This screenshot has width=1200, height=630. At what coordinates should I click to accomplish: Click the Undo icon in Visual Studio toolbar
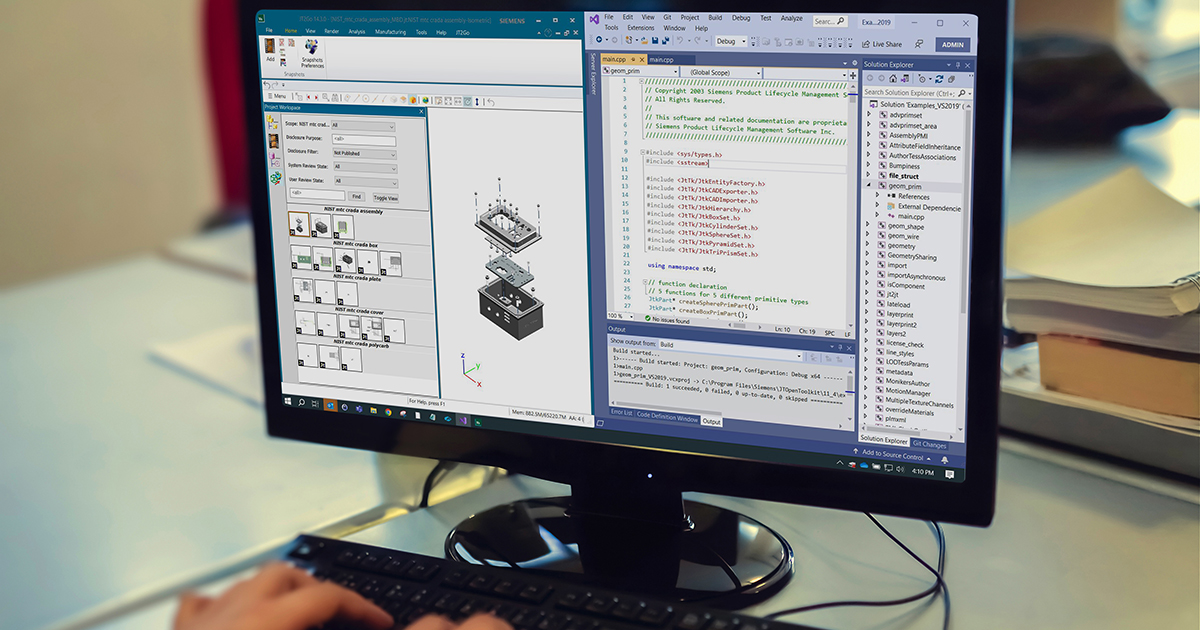tap(681, 40)
